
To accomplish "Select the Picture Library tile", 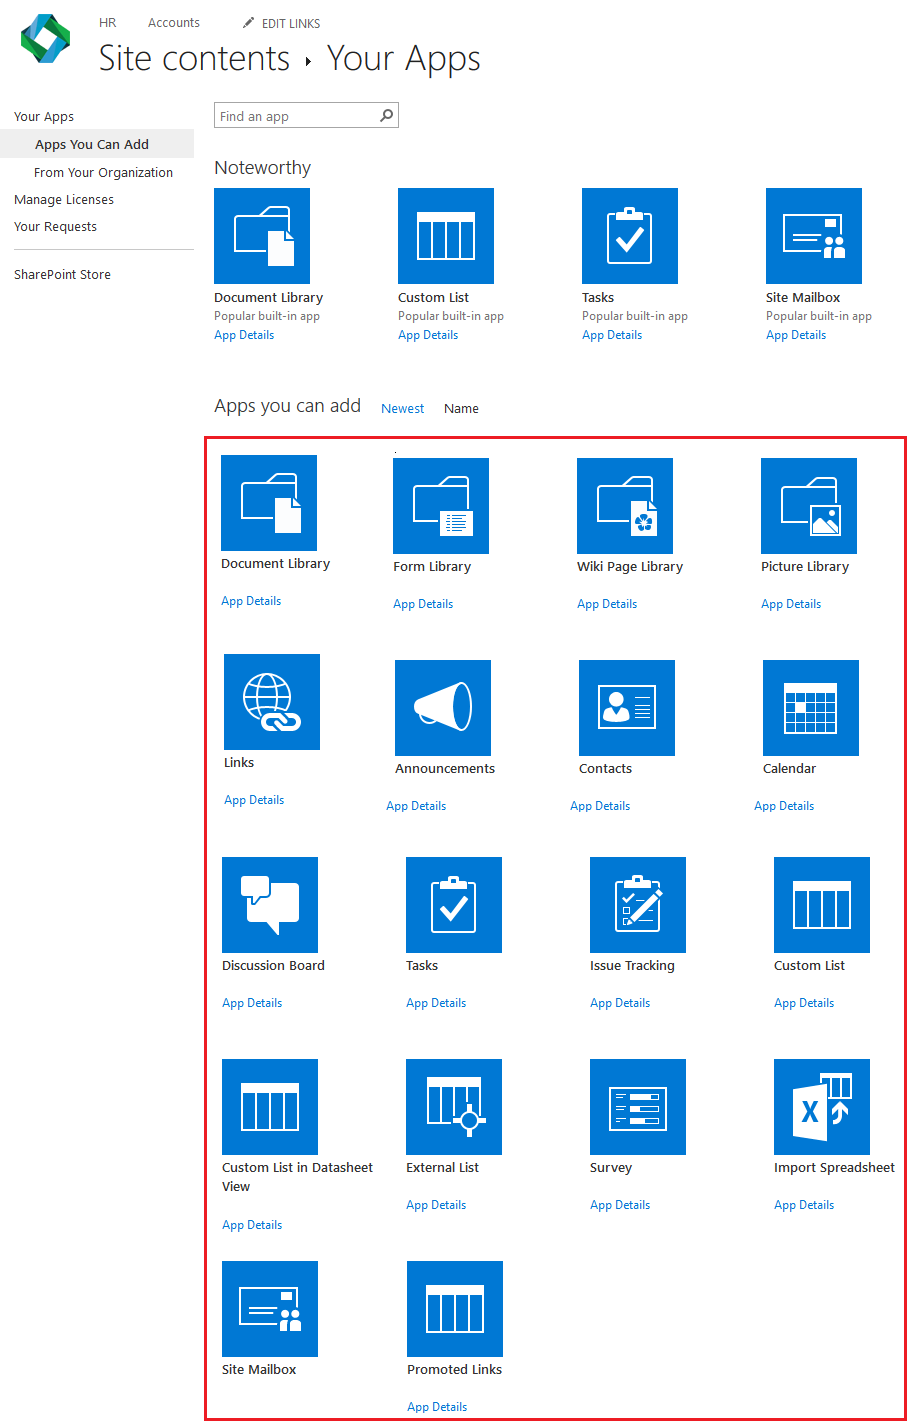I will [808, 506].
